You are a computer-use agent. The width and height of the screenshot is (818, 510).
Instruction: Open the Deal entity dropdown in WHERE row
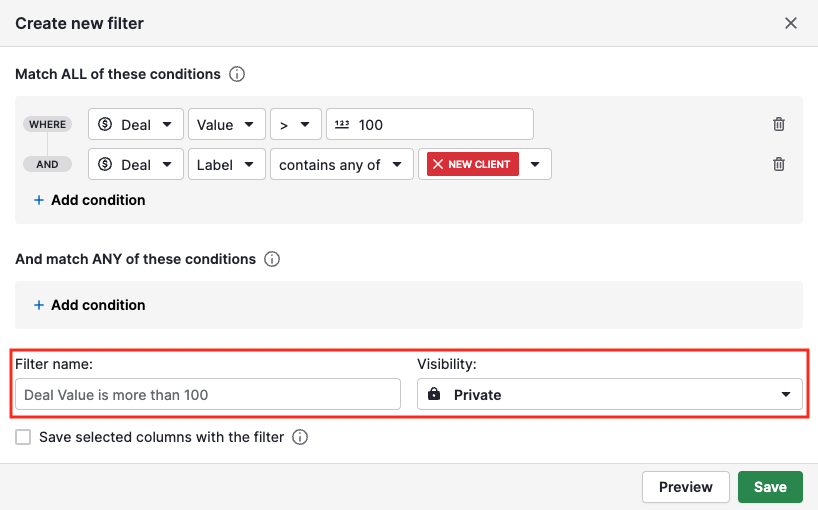136,125
